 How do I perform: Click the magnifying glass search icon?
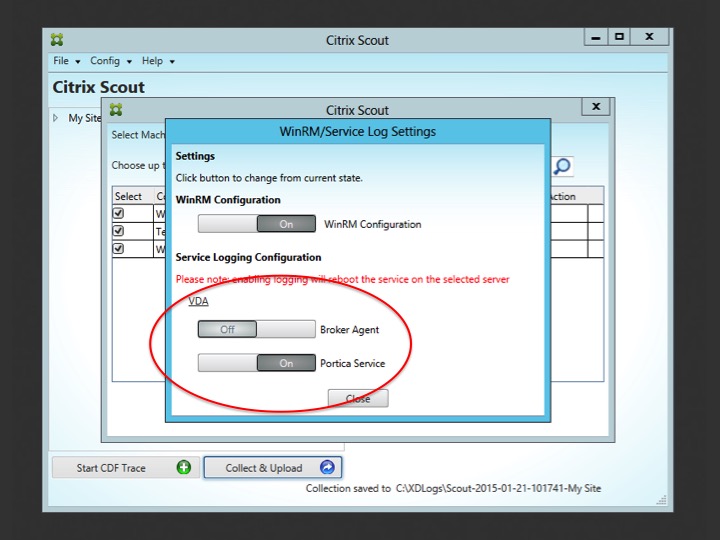tap(562, 166)
